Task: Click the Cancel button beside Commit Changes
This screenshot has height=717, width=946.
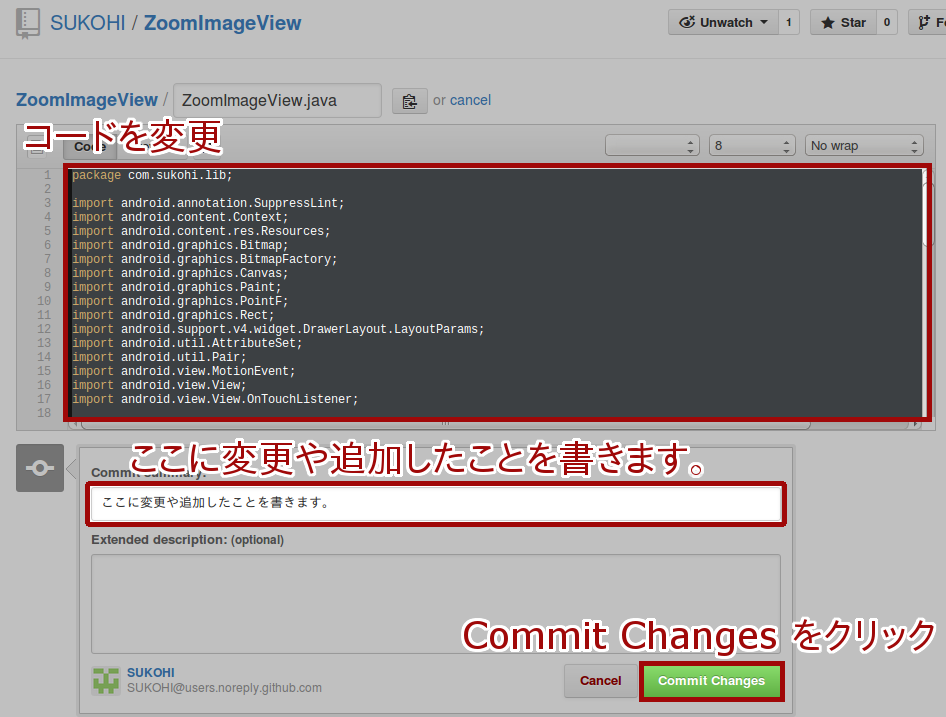Action: click(x=600, y=681)
